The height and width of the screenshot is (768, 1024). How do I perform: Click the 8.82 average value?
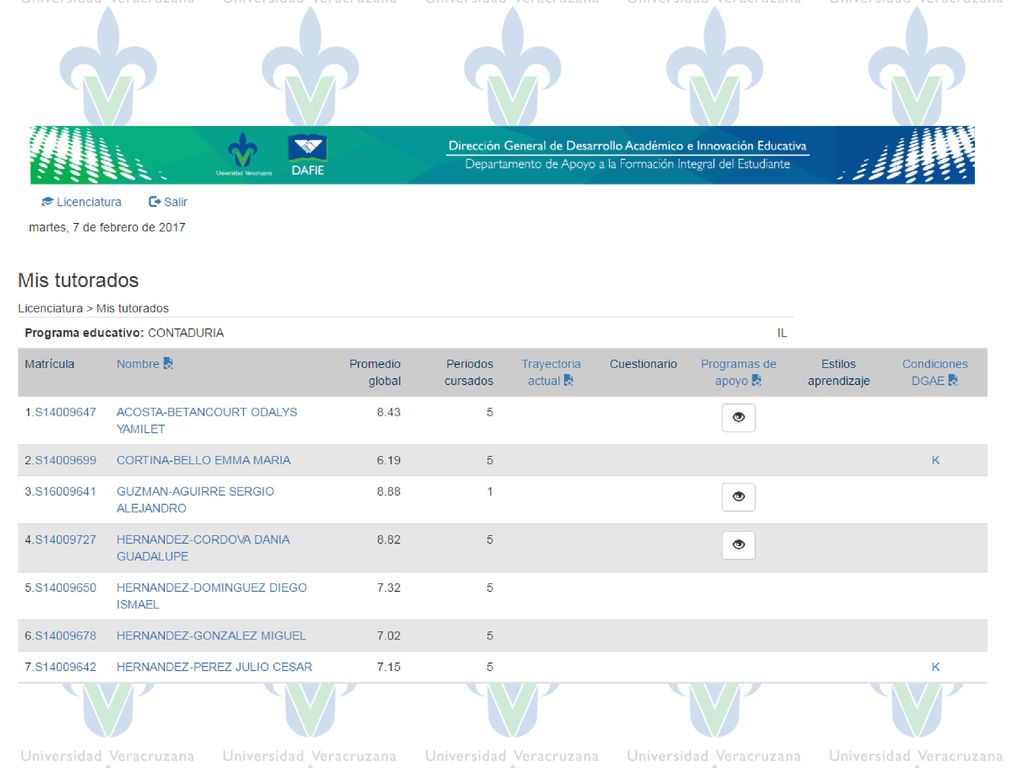[389, 540]
